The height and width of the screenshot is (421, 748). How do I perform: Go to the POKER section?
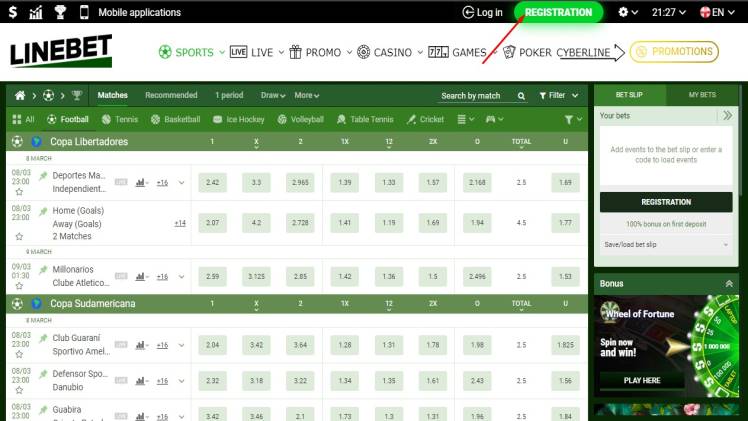(527, 52)
